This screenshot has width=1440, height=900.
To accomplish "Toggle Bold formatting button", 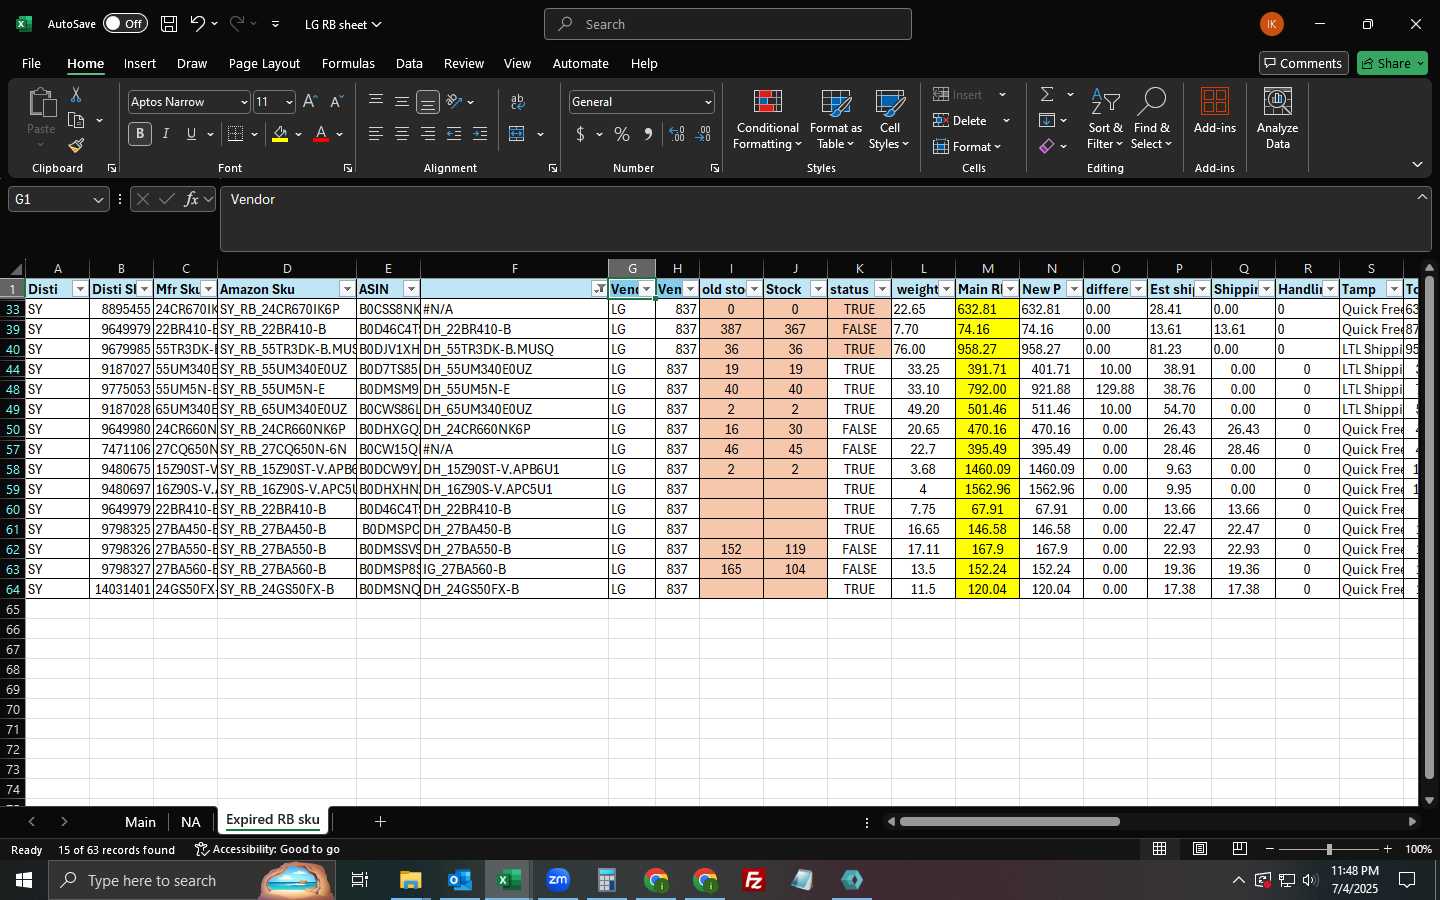I will point(140,134).
